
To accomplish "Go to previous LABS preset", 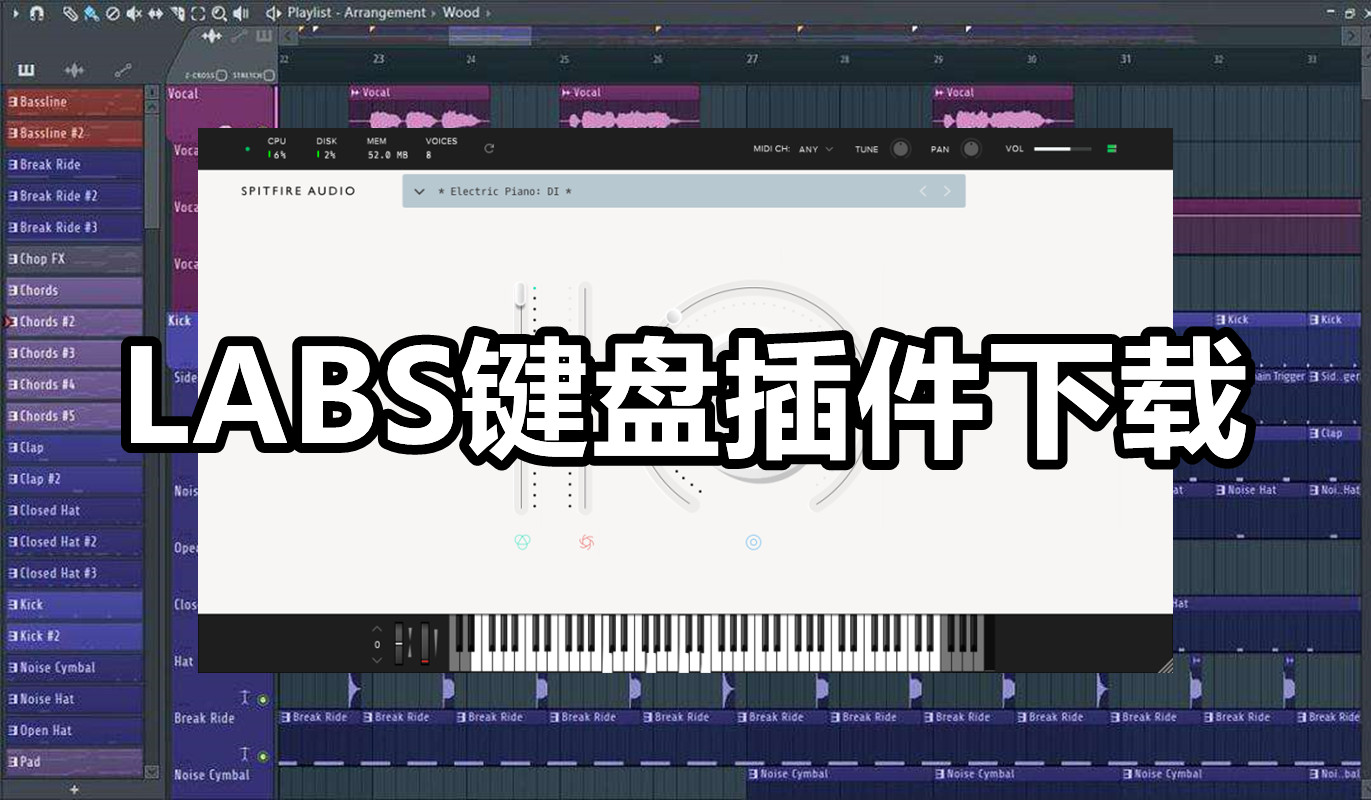I will (923, 191).
